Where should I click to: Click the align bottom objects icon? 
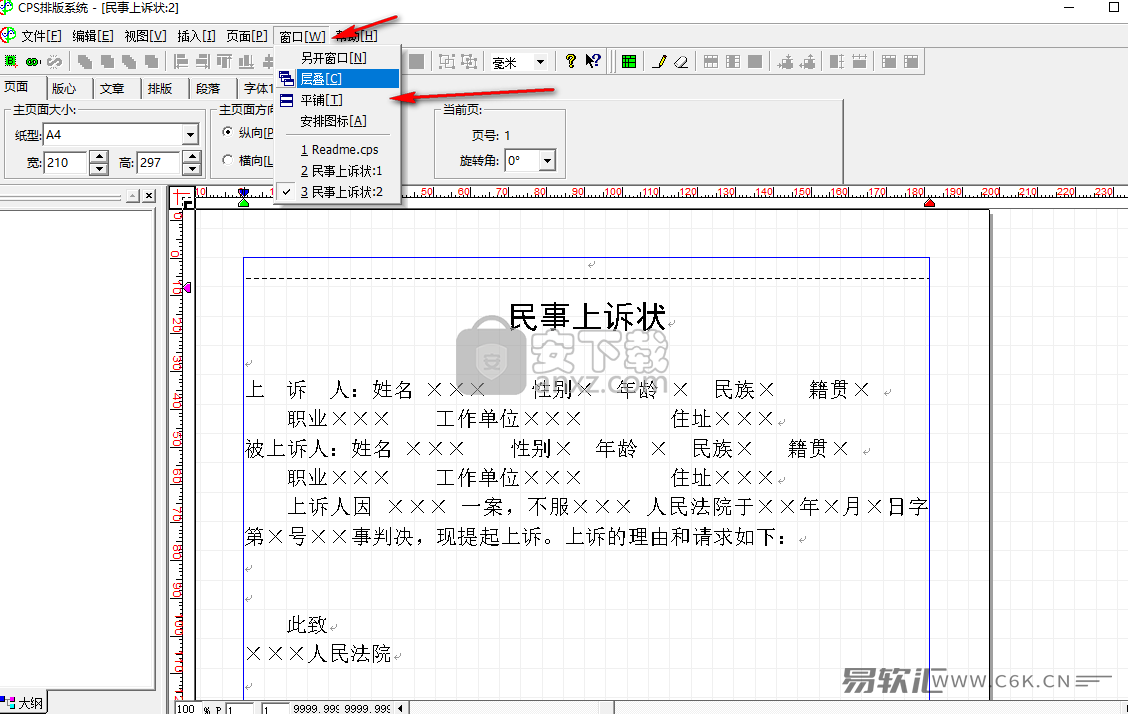pos(246,62)
